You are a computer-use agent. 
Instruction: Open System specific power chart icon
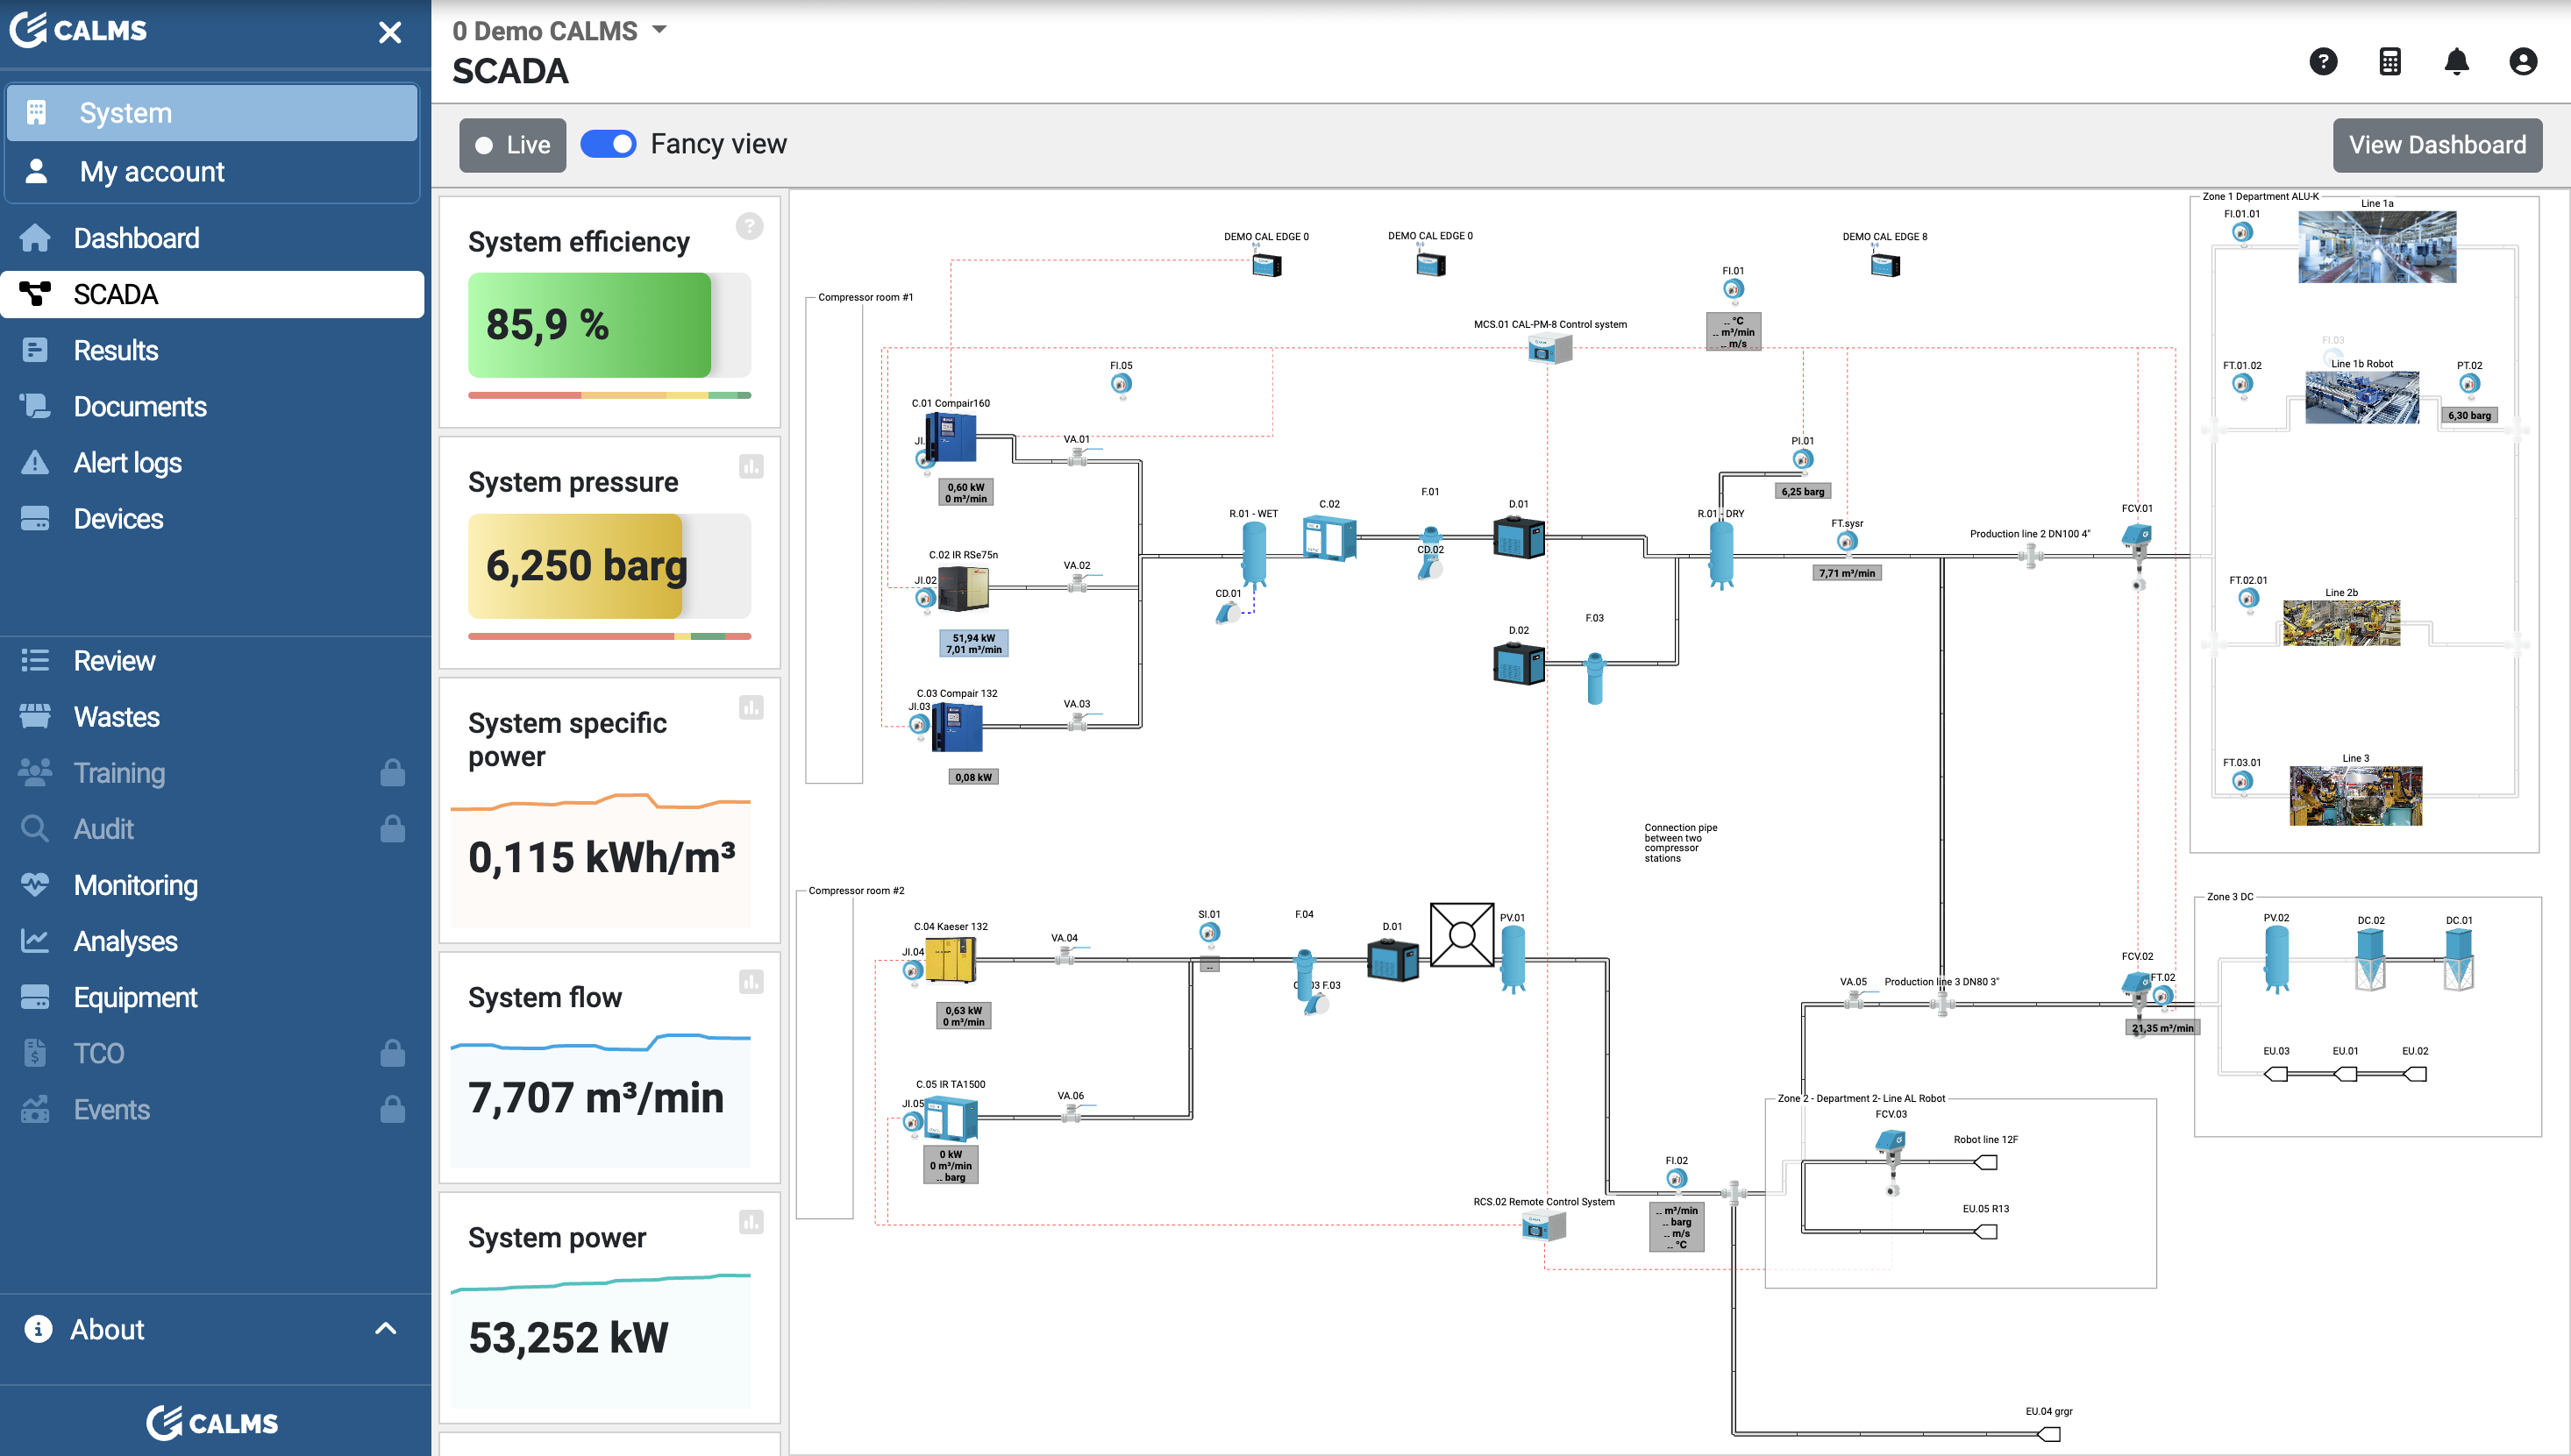click(751, 707)
